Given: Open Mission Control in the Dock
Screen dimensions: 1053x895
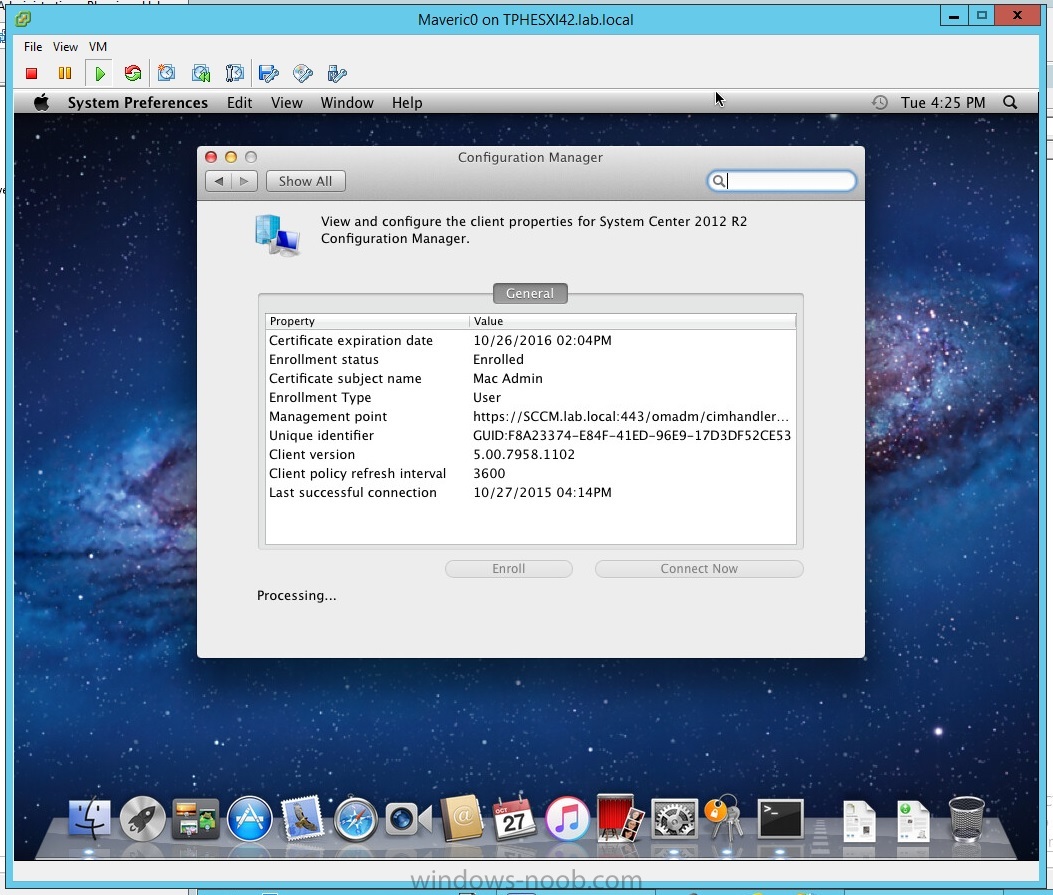Looking at the screenshot, I should click(195, 819).
